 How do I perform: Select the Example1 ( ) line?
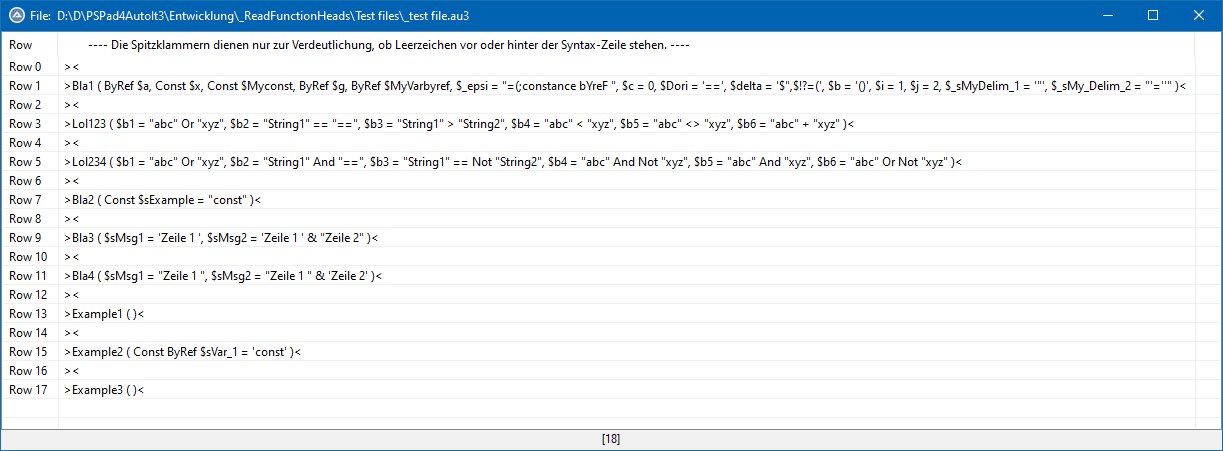104,314
